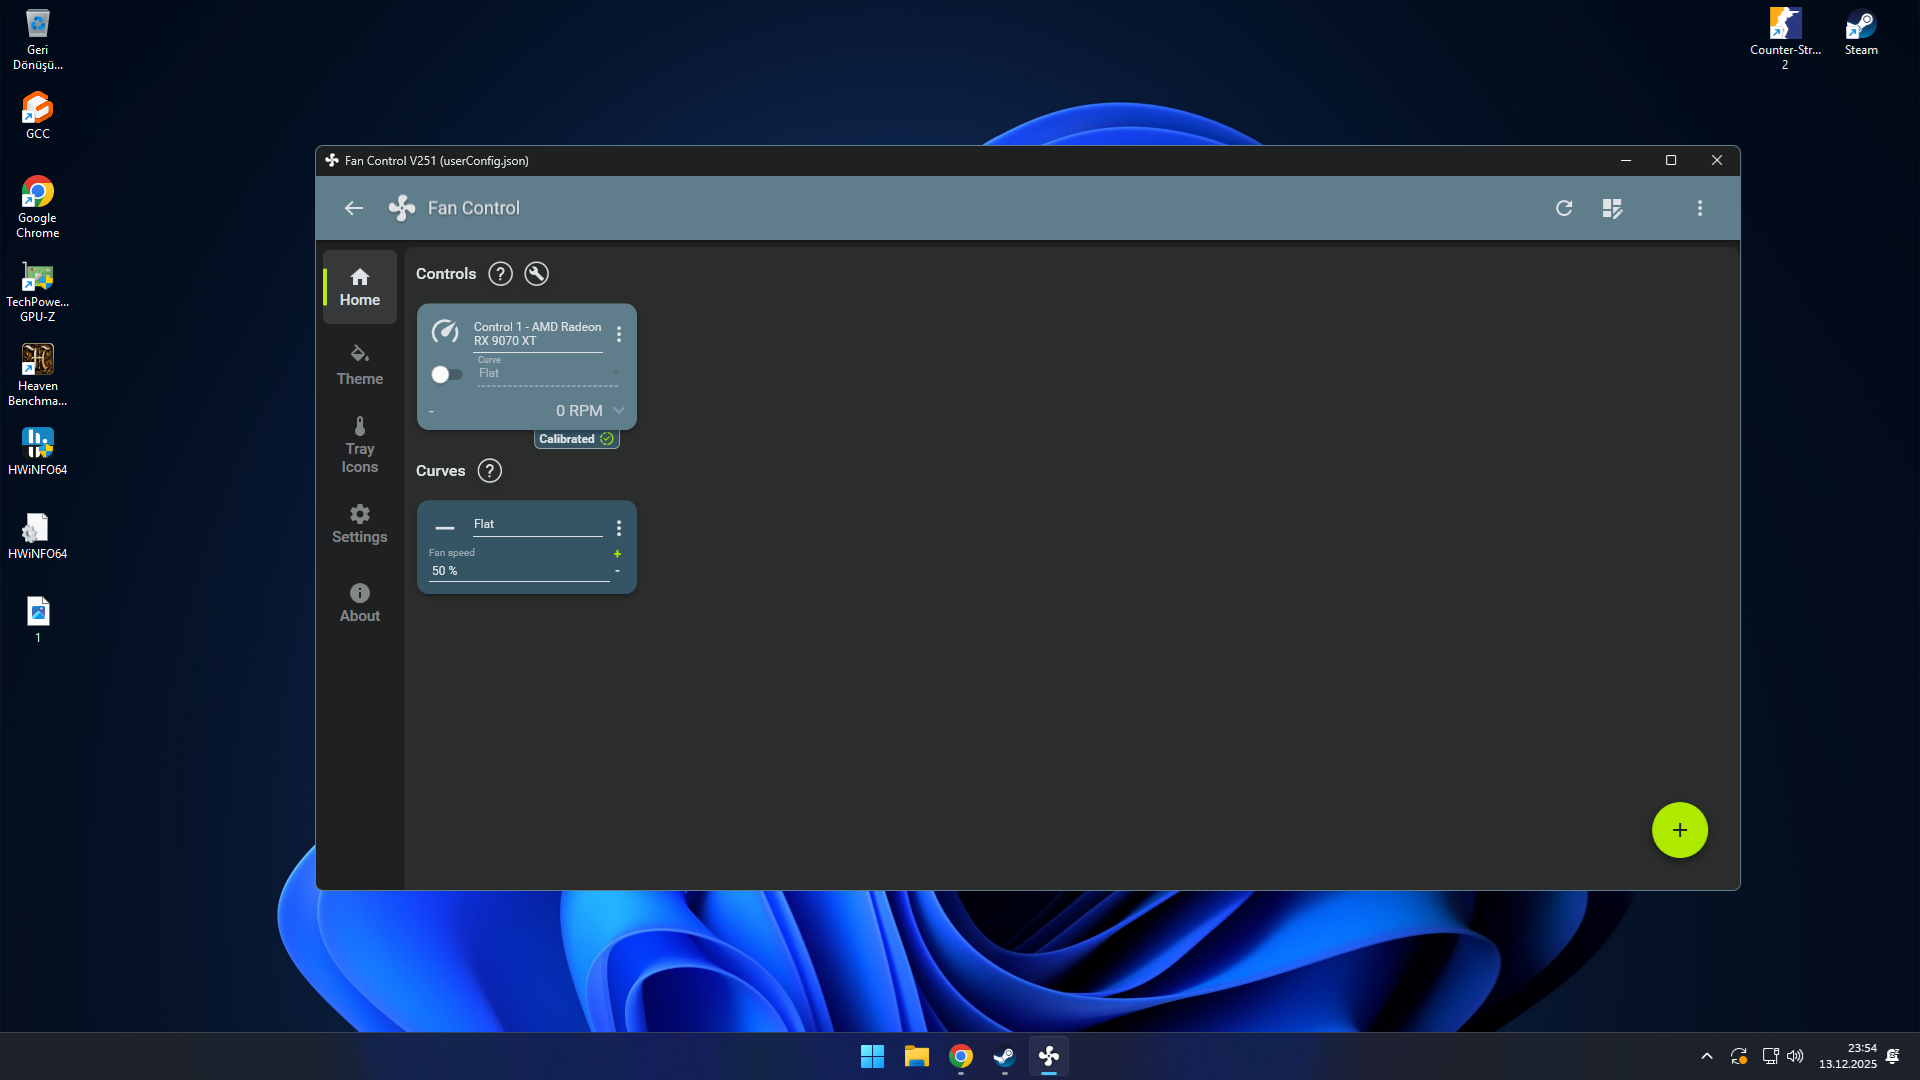Go to the Settings sidebar tab

click(x=360, y=524)
